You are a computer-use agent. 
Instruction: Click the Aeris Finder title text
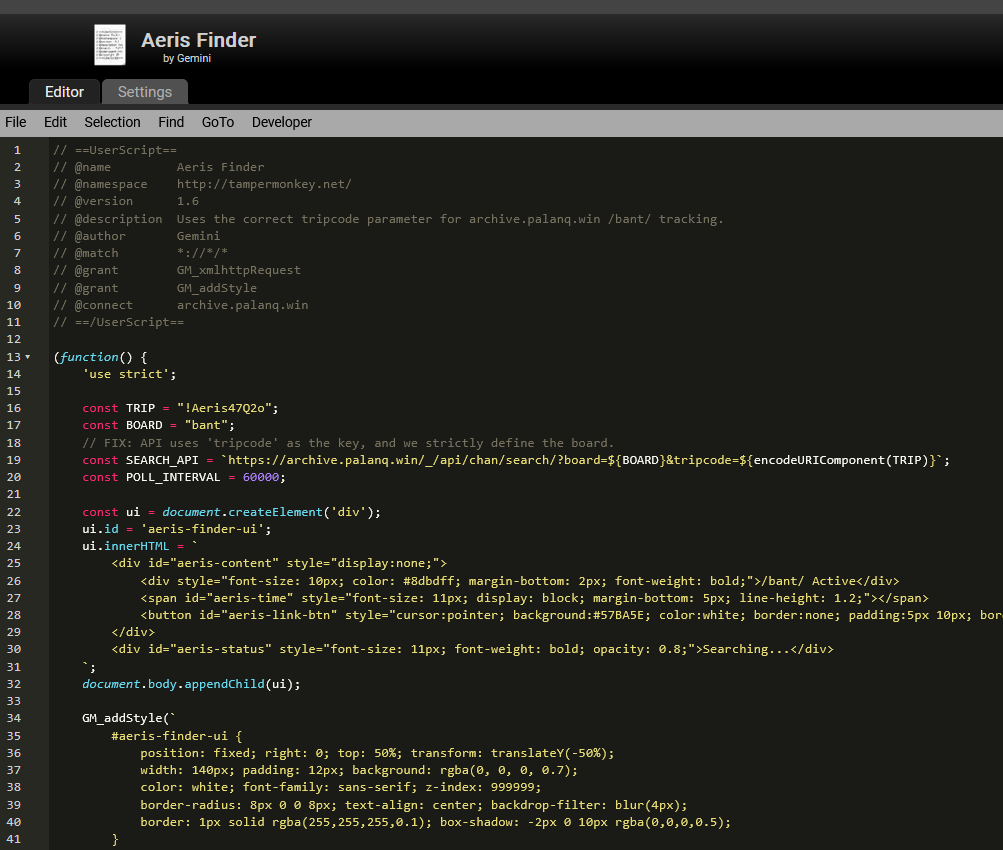(198, 40)
